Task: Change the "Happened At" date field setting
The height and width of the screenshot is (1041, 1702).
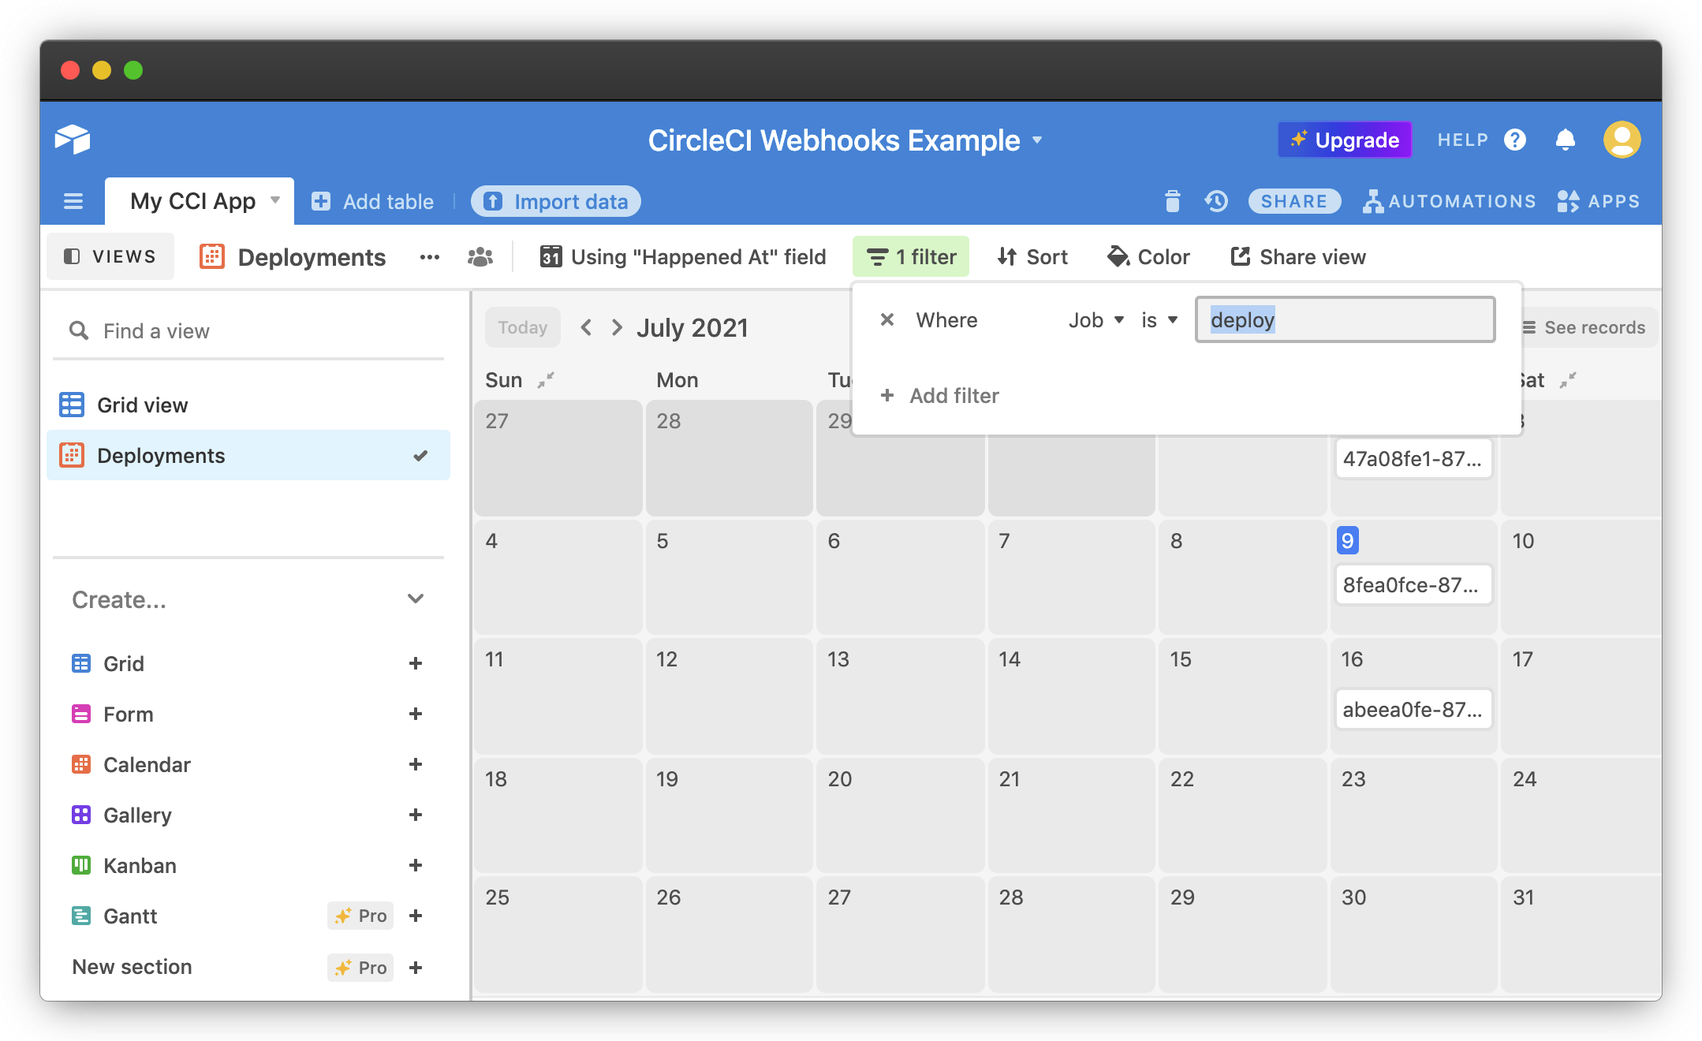Action: click(x=683, y=257)
